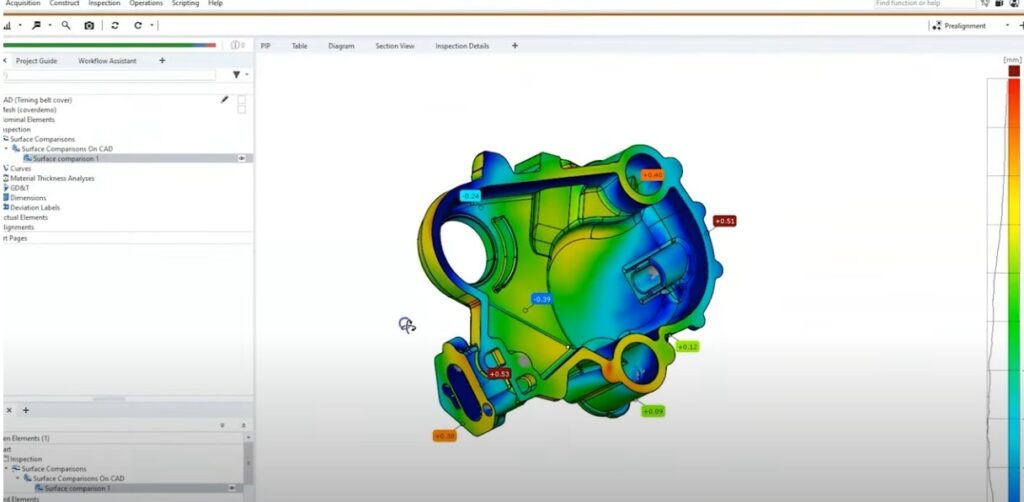The height and width of the screenshot is (502, 1024).
Task: Click the deviation color legend bar
Action: (x=1014, y=290)
